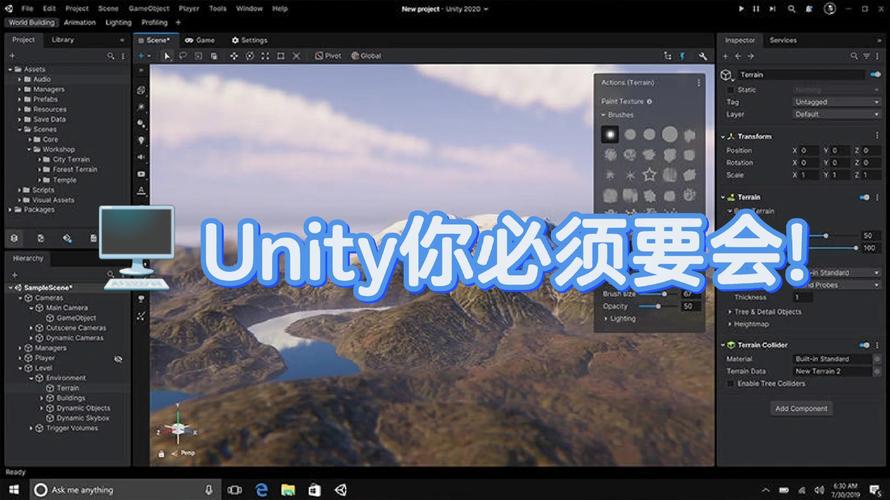Toggle visibility of Player in Hierarchy
890x500 pixels.
click(x=118, y=359)
